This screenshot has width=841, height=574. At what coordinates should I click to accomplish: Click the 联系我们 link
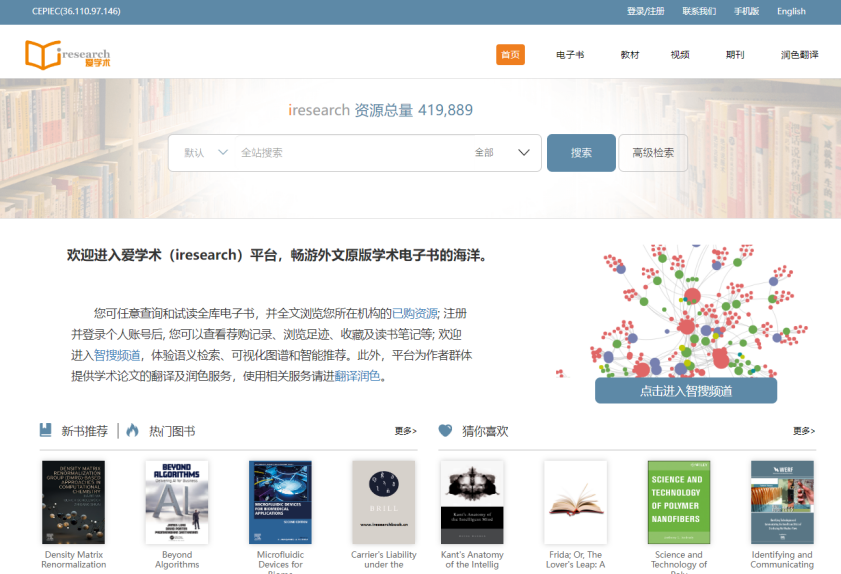click(x=699, y=11)
